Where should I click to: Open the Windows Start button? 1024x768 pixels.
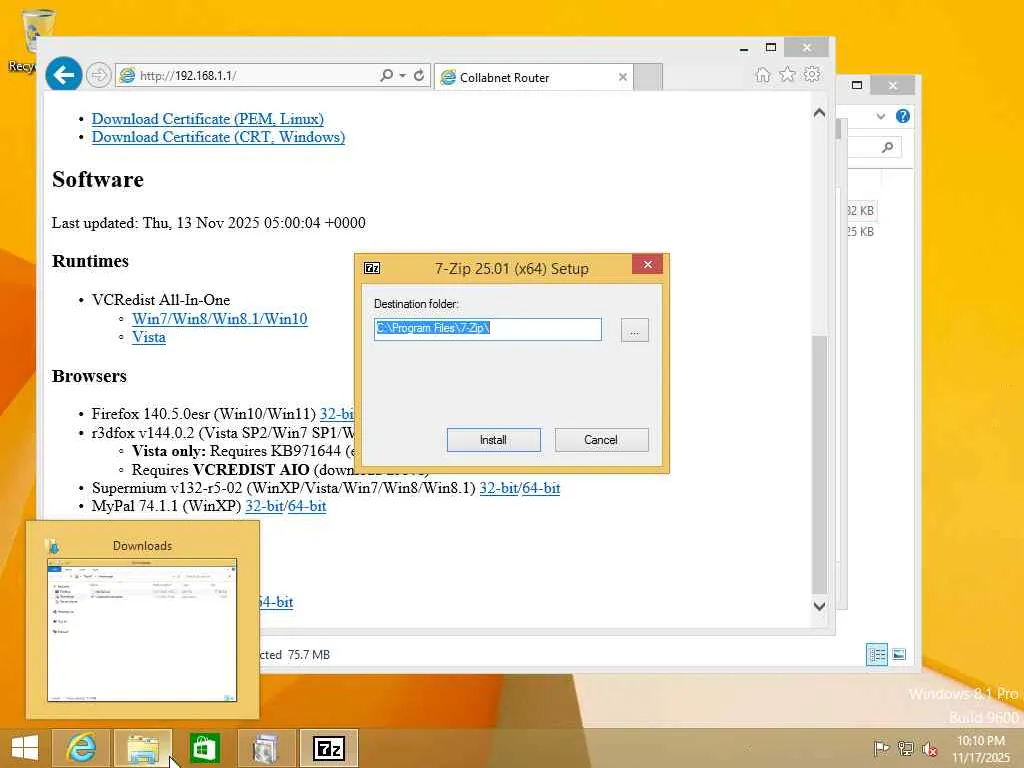[x=25, y=748]
